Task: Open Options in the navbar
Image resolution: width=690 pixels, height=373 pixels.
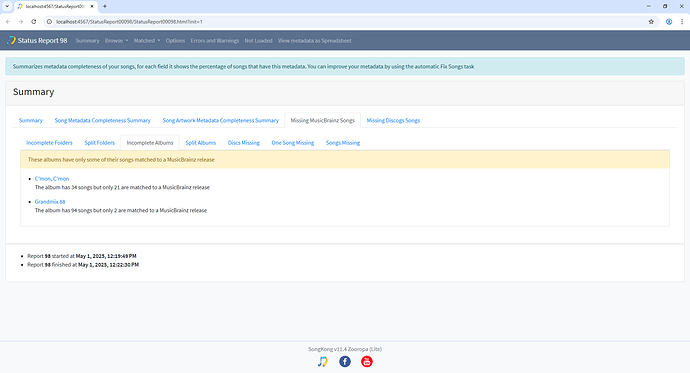Action: 175,40
